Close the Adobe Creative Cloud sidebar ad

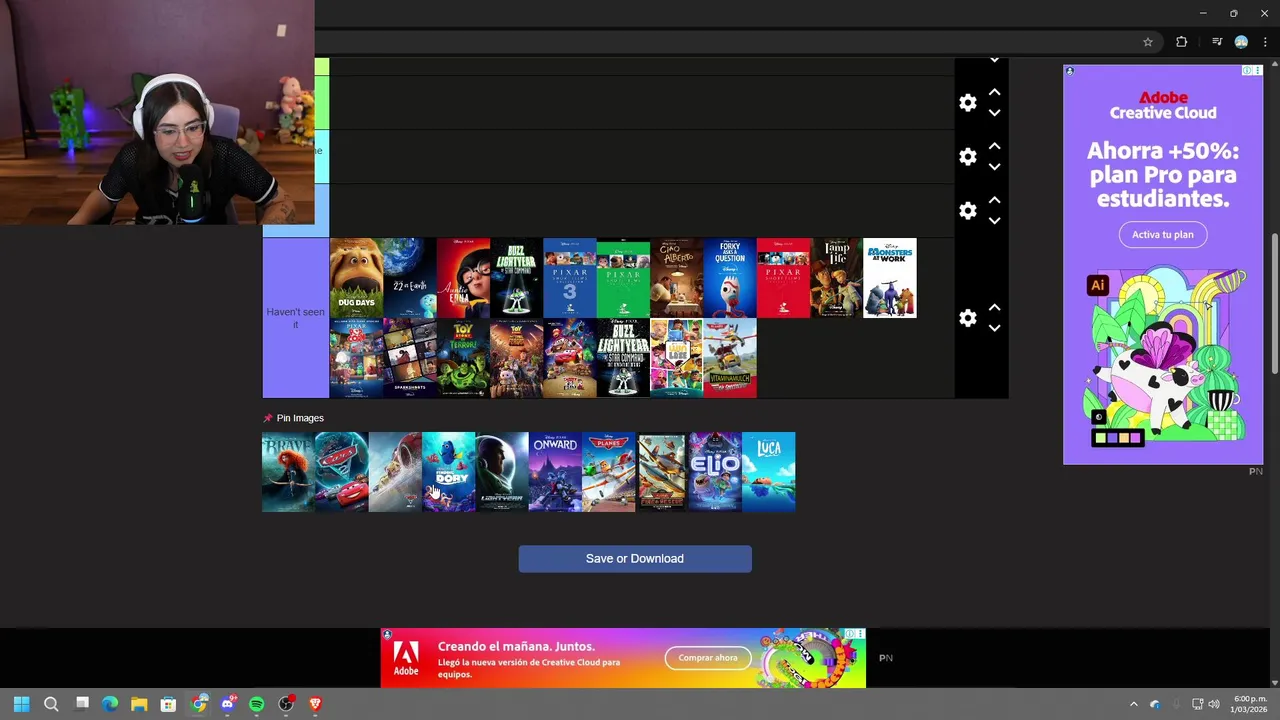(1257, 71)
